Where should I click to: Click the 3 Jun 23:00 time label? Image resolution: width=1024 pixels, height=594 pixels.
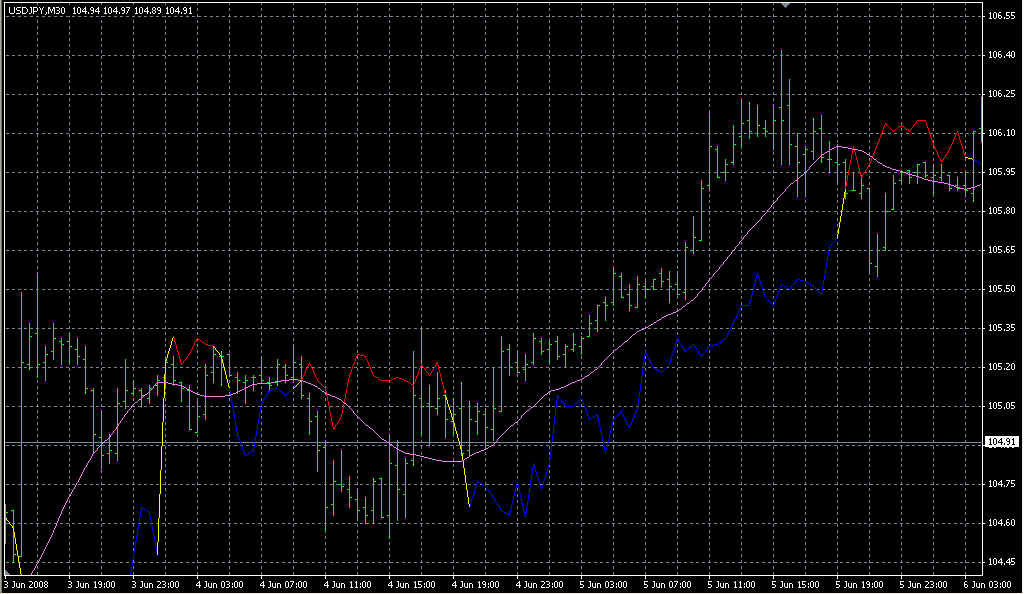154,585
